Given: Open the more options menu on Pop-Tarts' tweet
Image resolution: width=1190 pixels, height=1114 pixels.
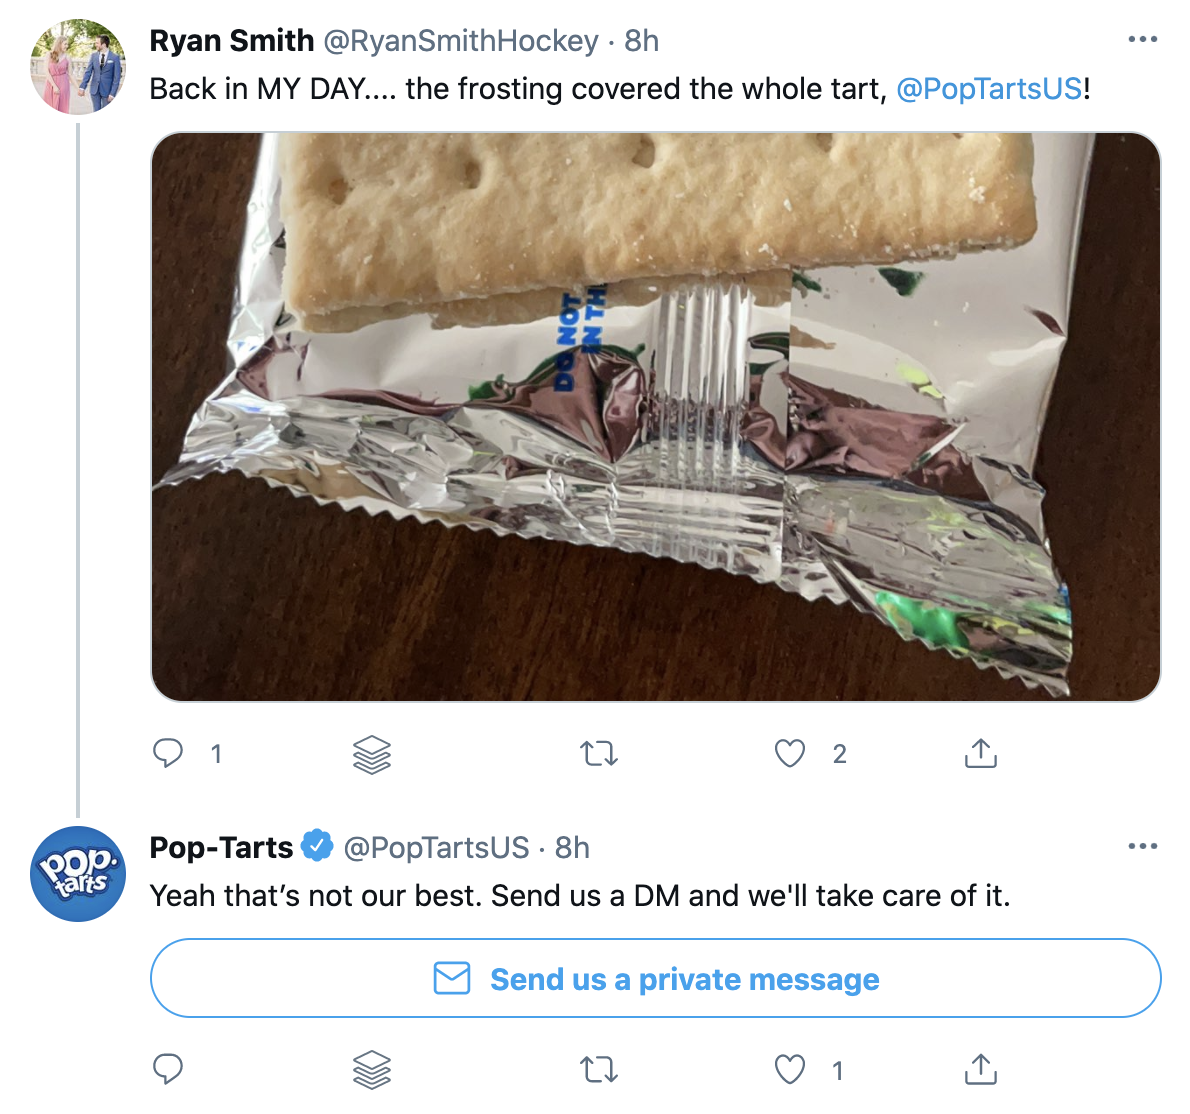Looking at the screenshot, I should (1141, 845).
